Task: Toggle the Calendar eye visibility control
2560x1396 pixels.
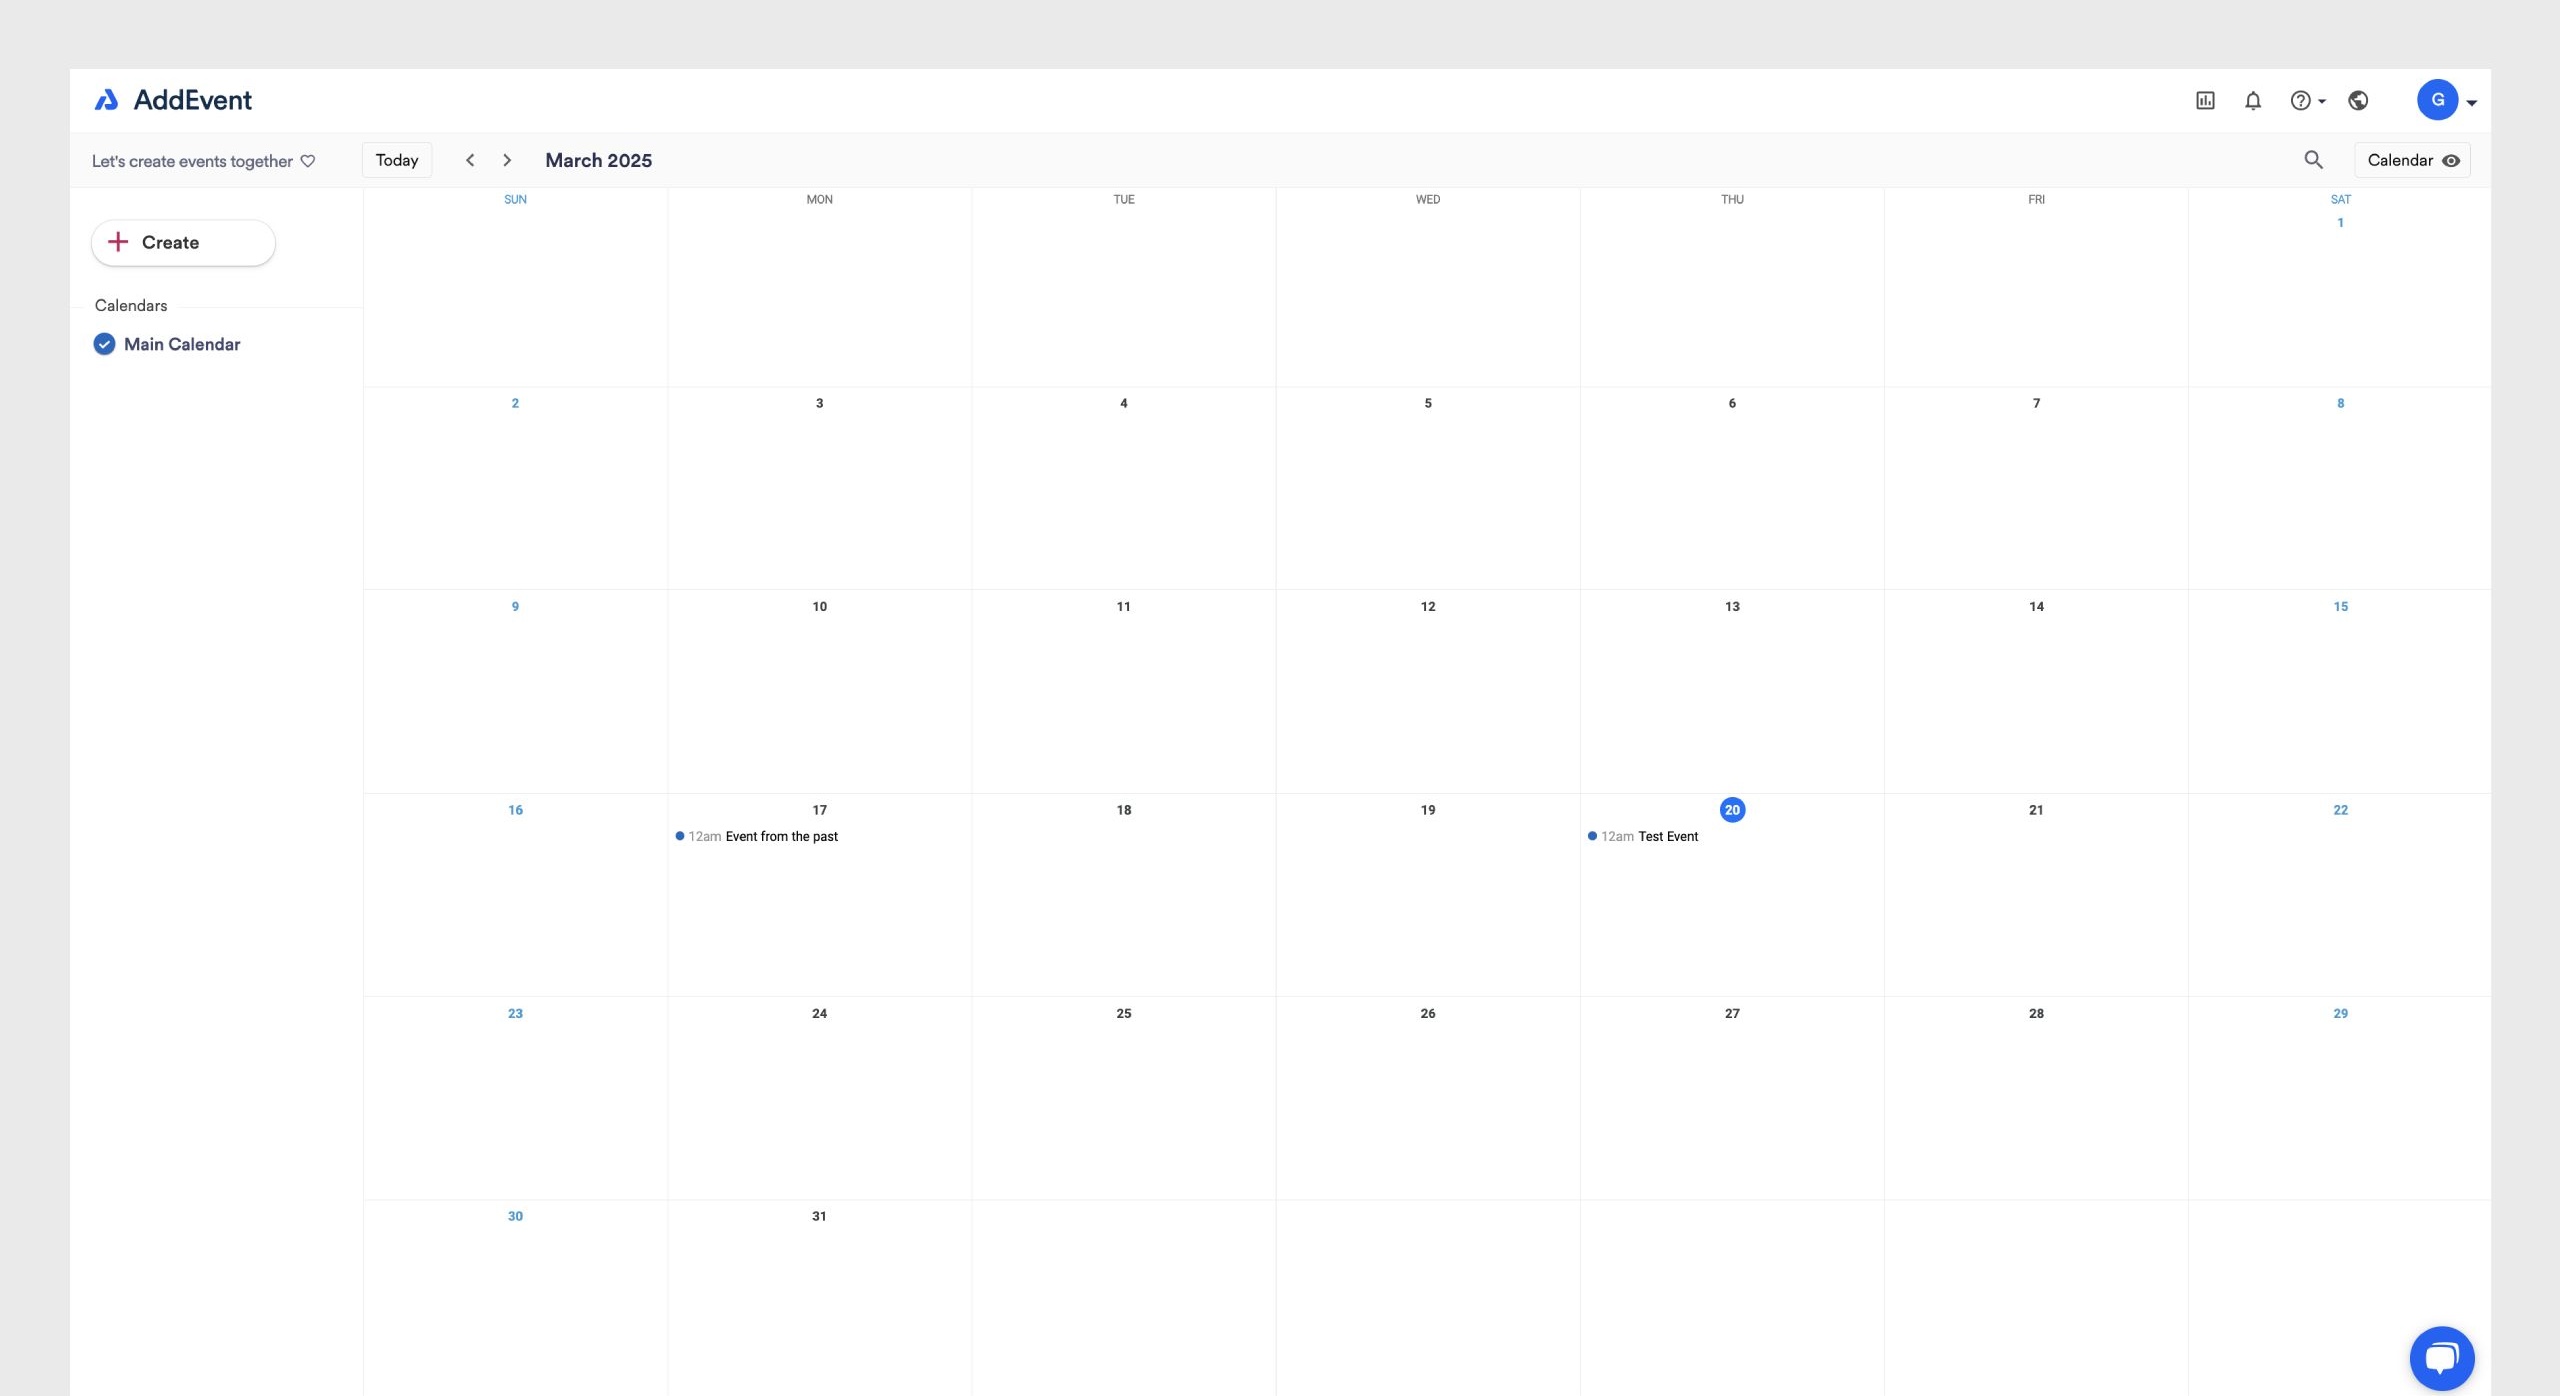Action: point(2450,160)
